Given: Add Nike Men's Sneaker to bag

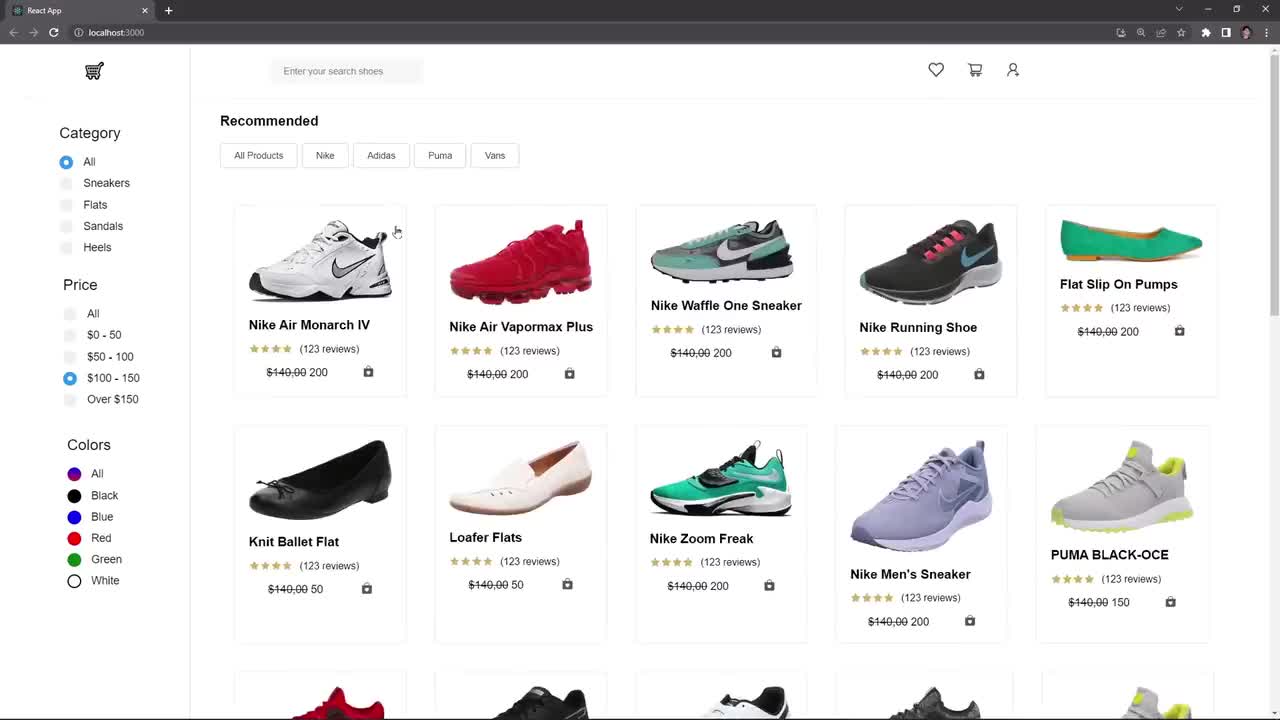Looking at the screenshot, I should (969, 621).
